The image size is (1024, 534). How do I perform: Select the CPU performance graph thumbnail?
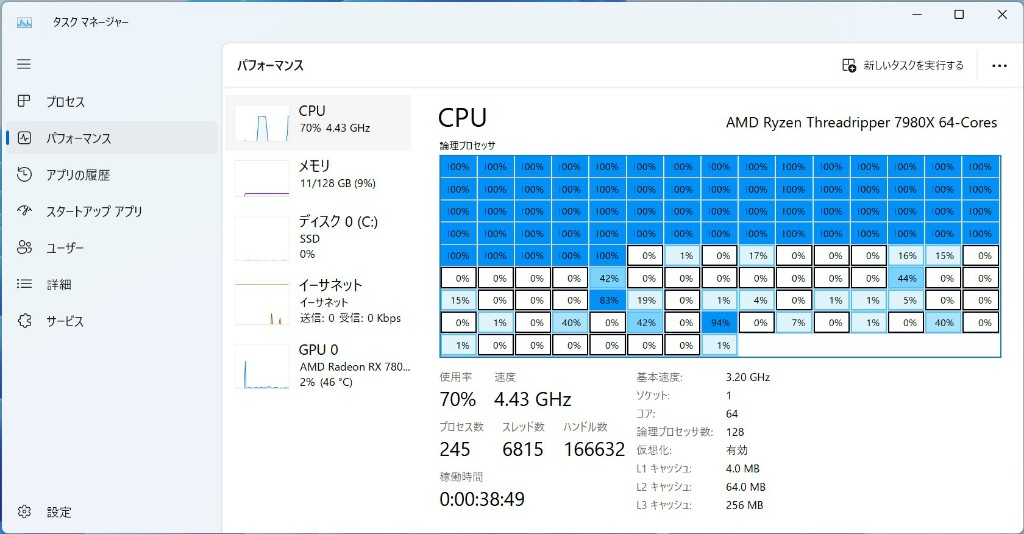tap(261, 123)
